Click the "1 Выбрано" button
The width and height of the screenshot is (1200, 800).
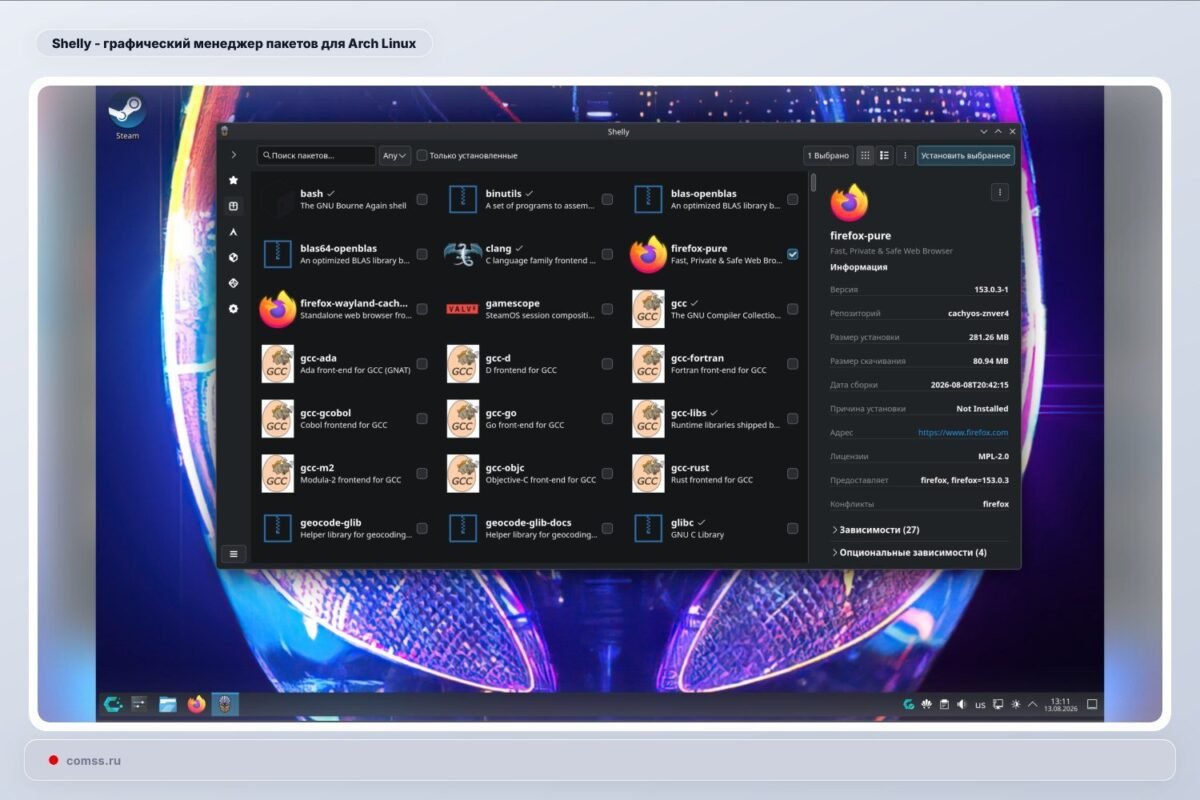point(828,156)
